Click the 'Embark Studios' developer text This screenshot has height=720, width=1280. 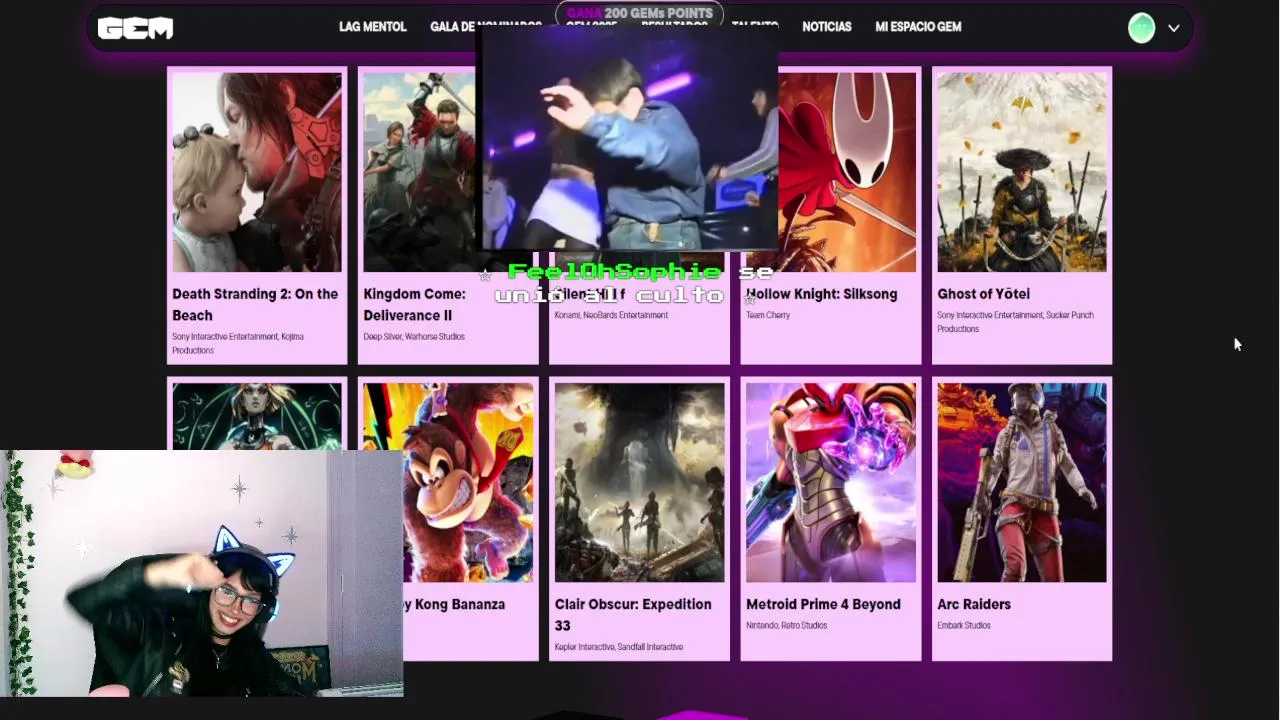pyautogui.click(x=964, y=625)
